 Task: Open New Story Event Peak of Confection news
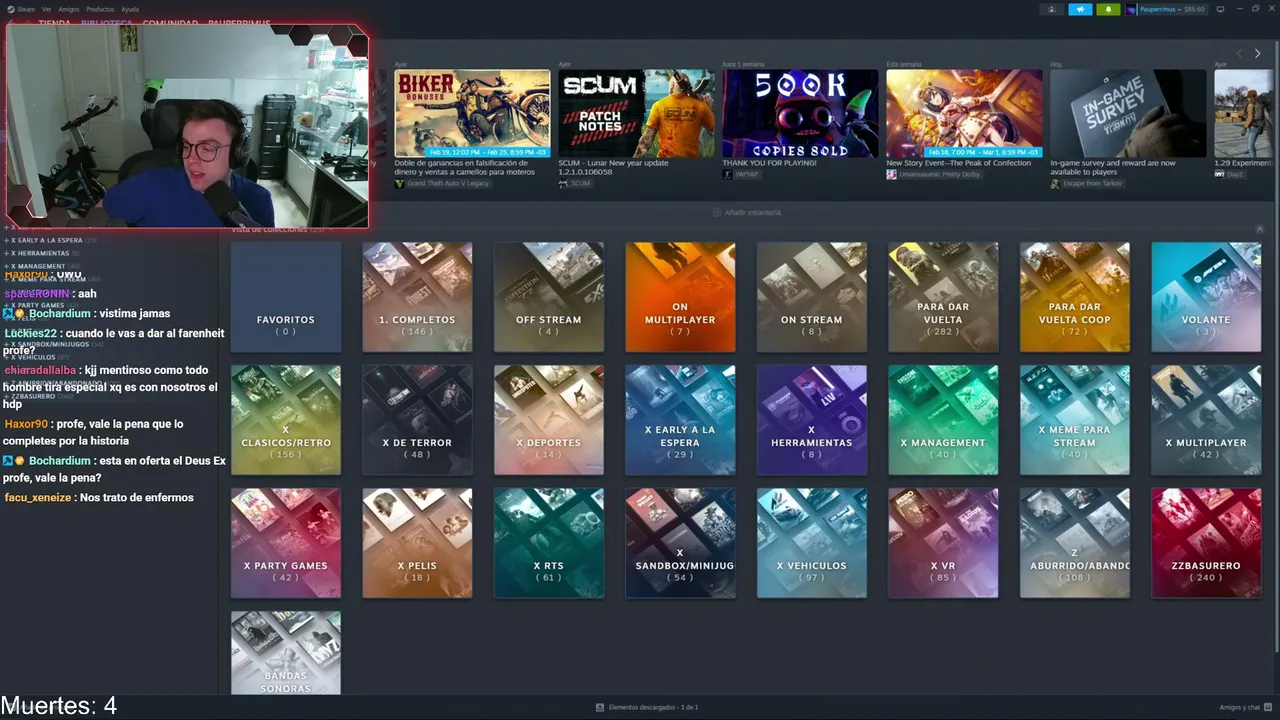tap(964, 113)
